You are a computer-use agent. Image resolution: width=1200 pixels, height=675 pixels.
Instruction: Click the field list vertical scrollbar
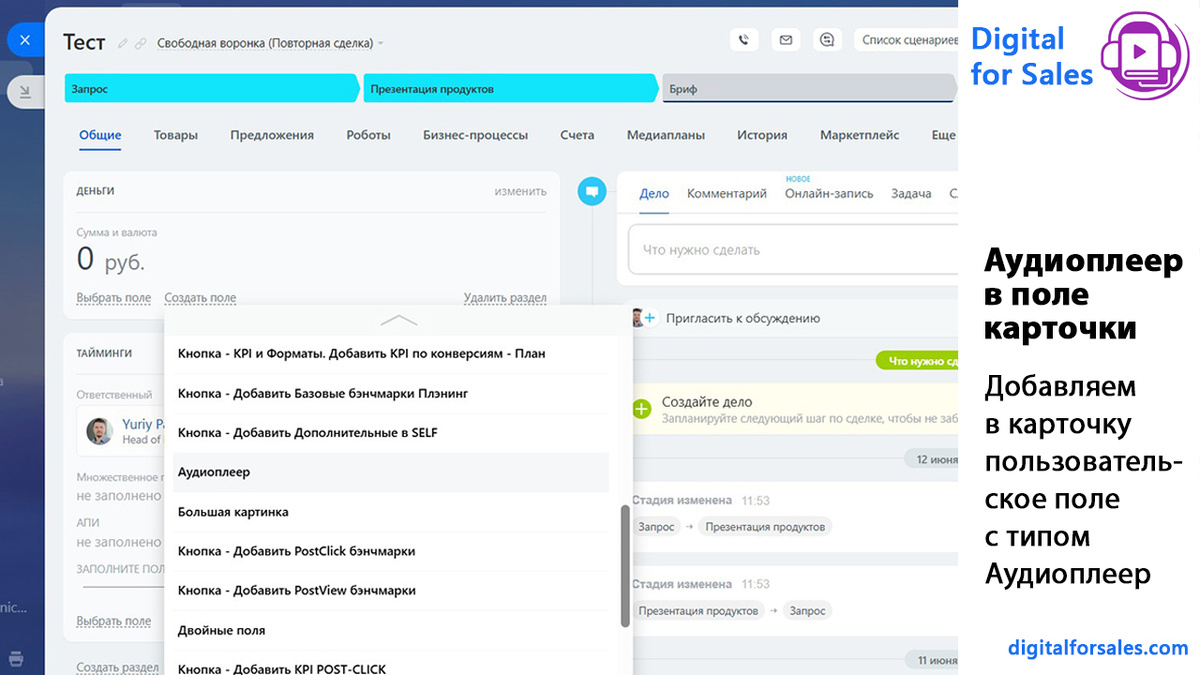point(626,566)
